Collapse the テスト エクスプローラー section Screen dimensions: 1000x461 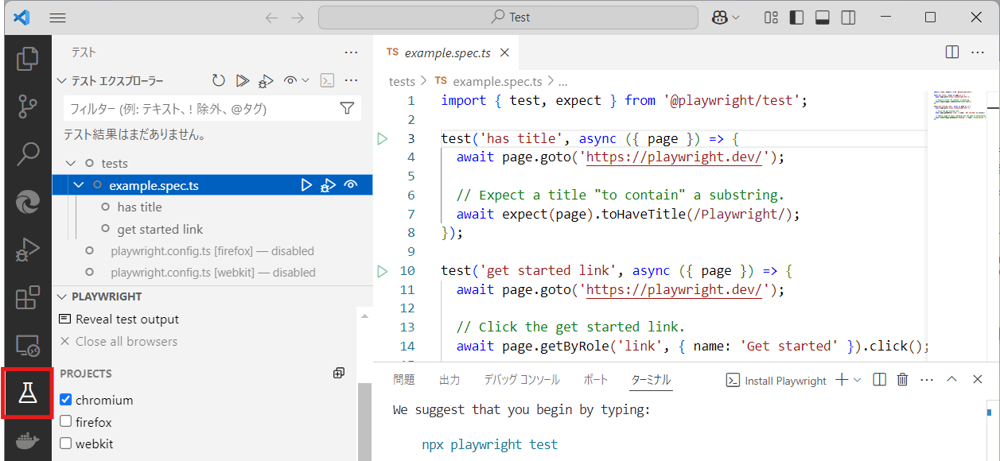(x=62, y=80)
